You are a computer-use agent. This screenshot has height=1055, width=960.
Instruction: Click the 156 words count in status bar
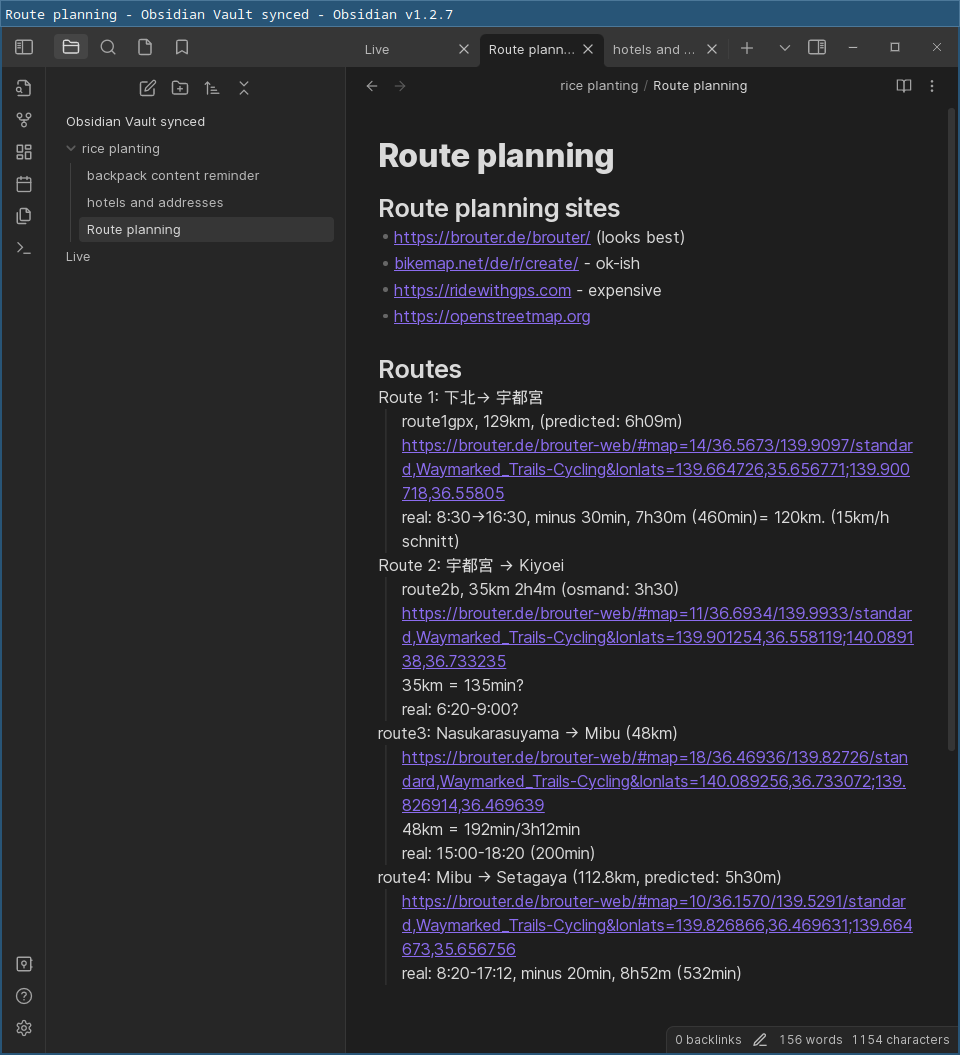coord(811,1040)
